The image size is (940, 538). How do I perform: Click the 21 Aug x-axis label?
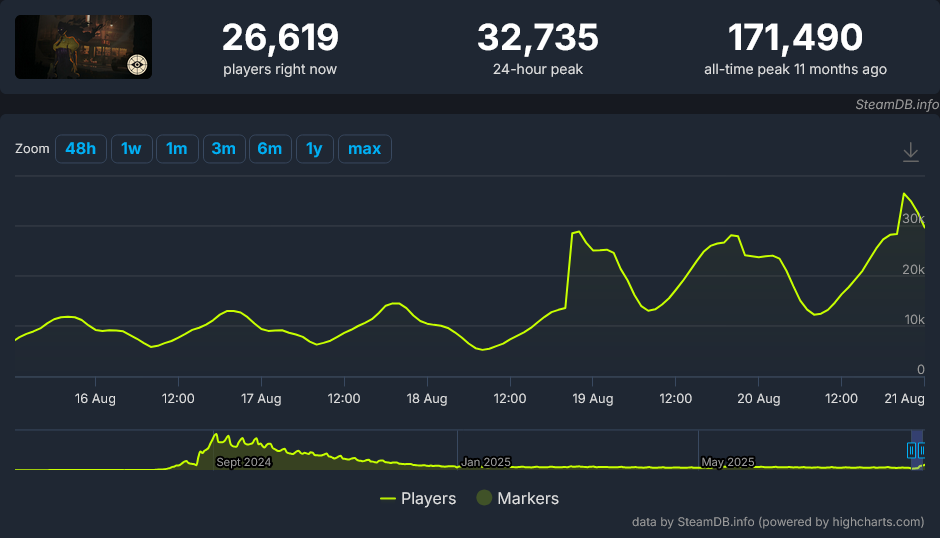pyautogui.click(x=904, y=399)
